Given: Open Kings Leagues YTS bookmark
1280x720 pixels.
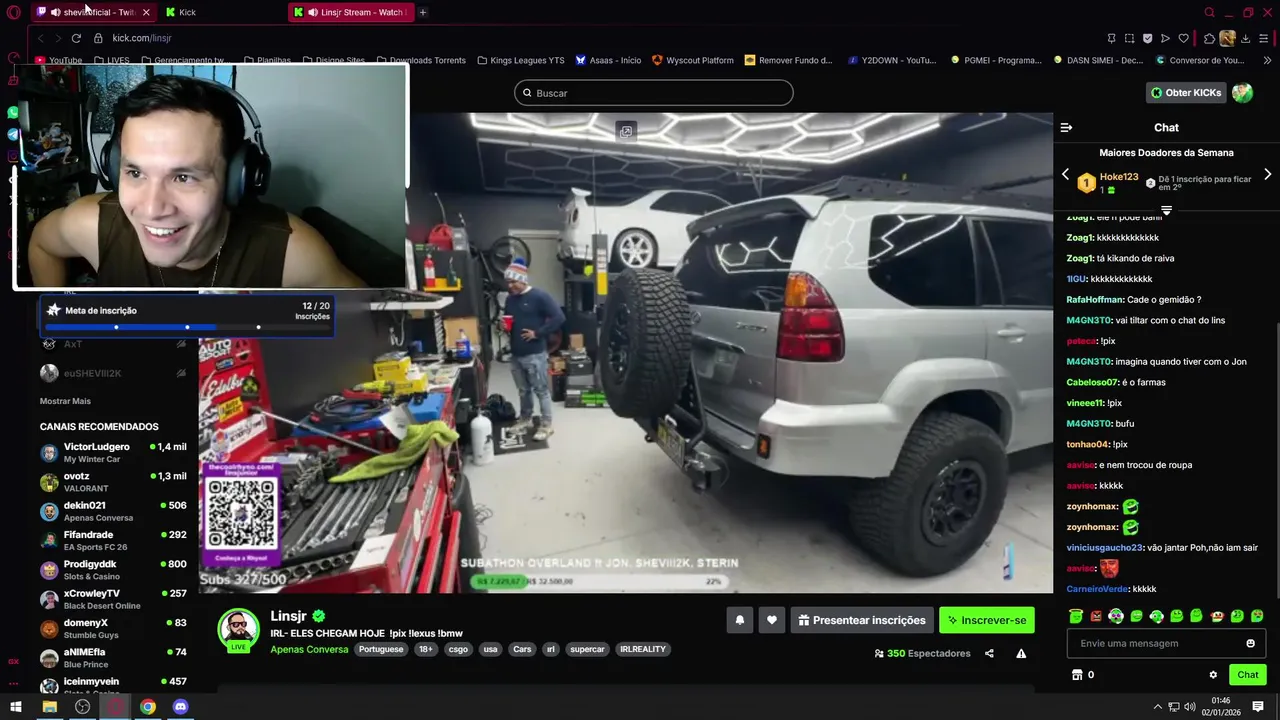Looking at the screenshot, I should [520, 60].
